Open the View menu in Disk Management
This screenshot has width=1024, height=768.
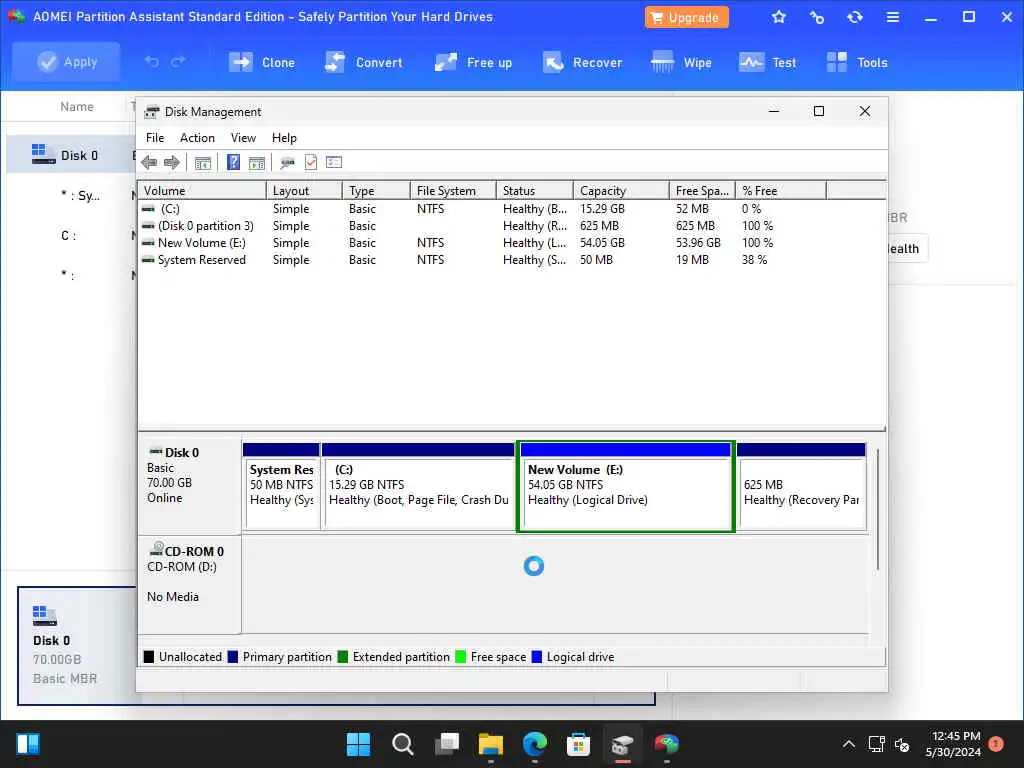click(243, 138)
